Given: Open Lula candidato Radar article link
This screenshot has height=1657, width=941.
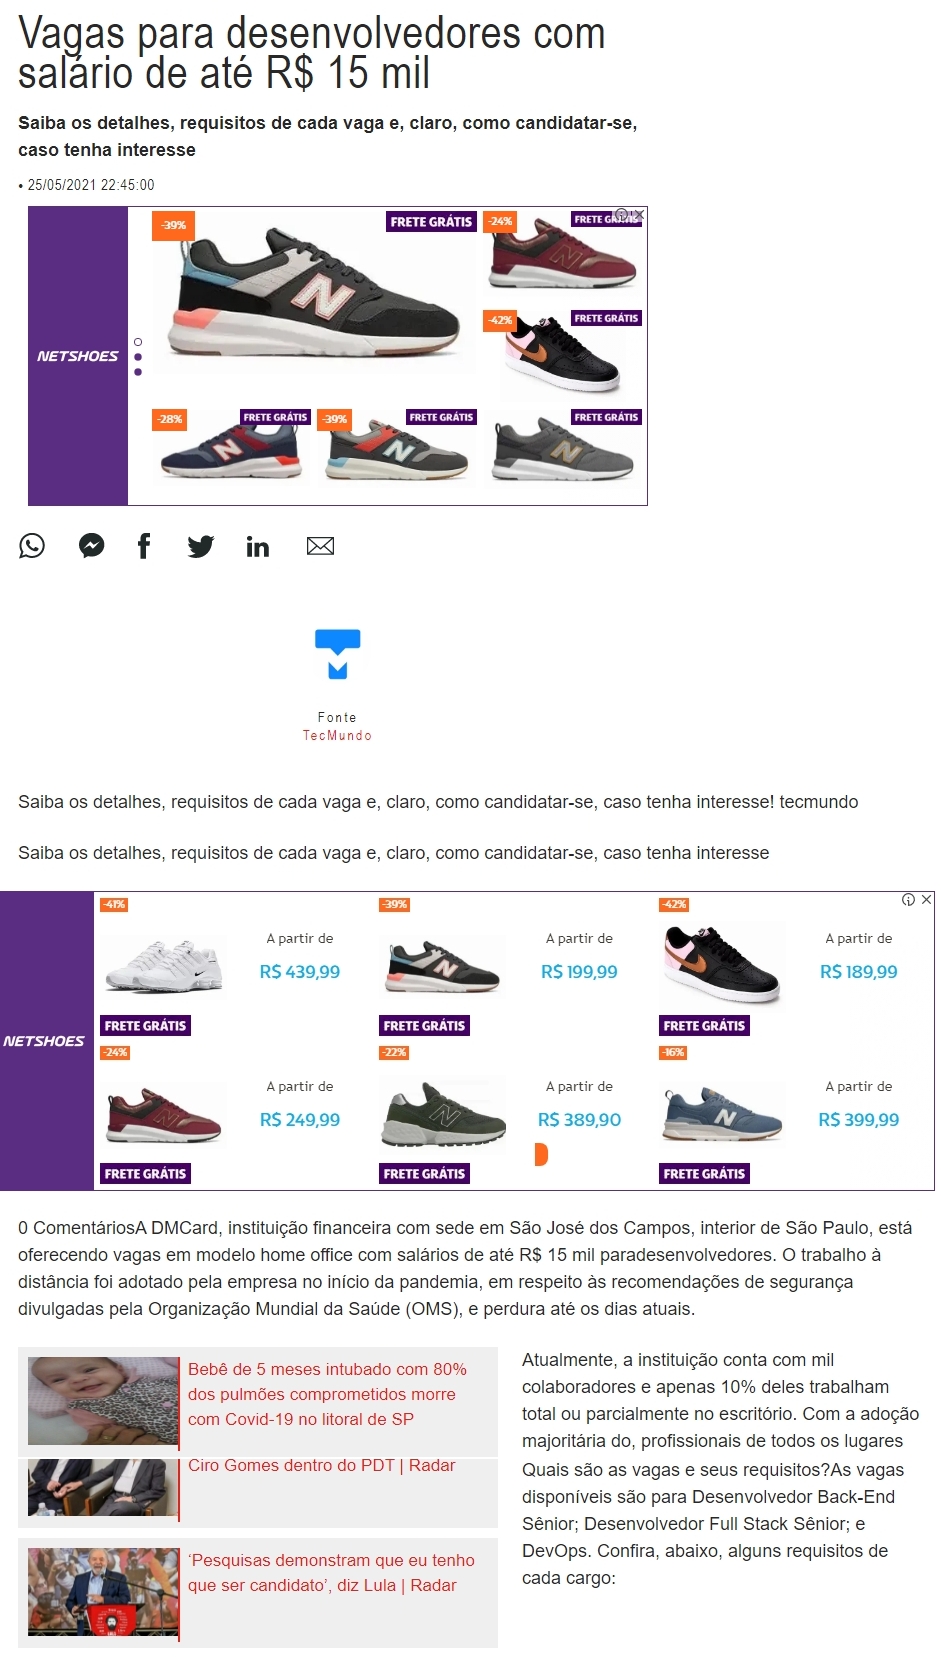Looking at the screenshot, I should click(x=331, y=1573).
